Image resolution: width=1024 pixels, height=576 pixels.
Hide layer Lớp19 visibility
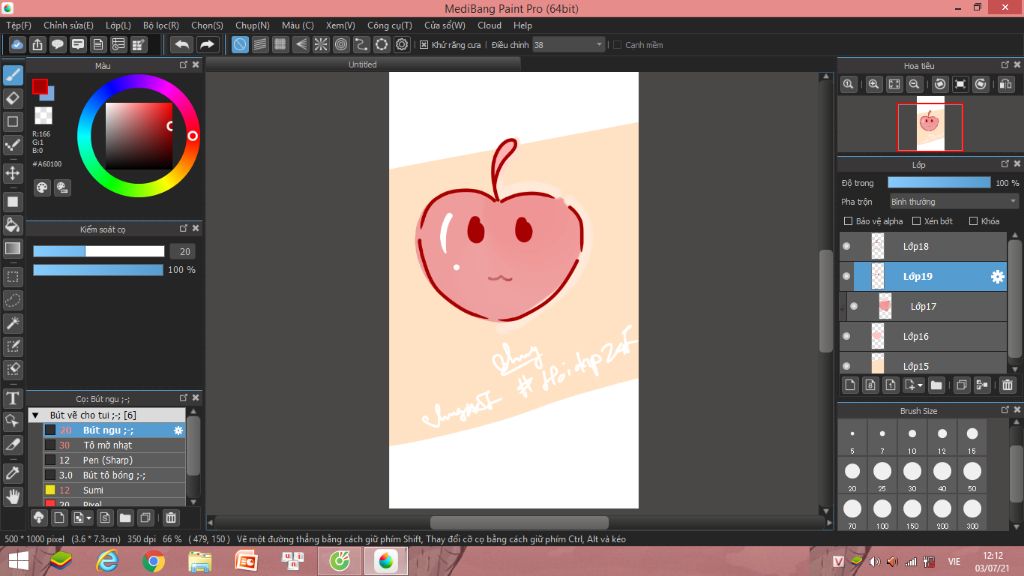[846, 276]
